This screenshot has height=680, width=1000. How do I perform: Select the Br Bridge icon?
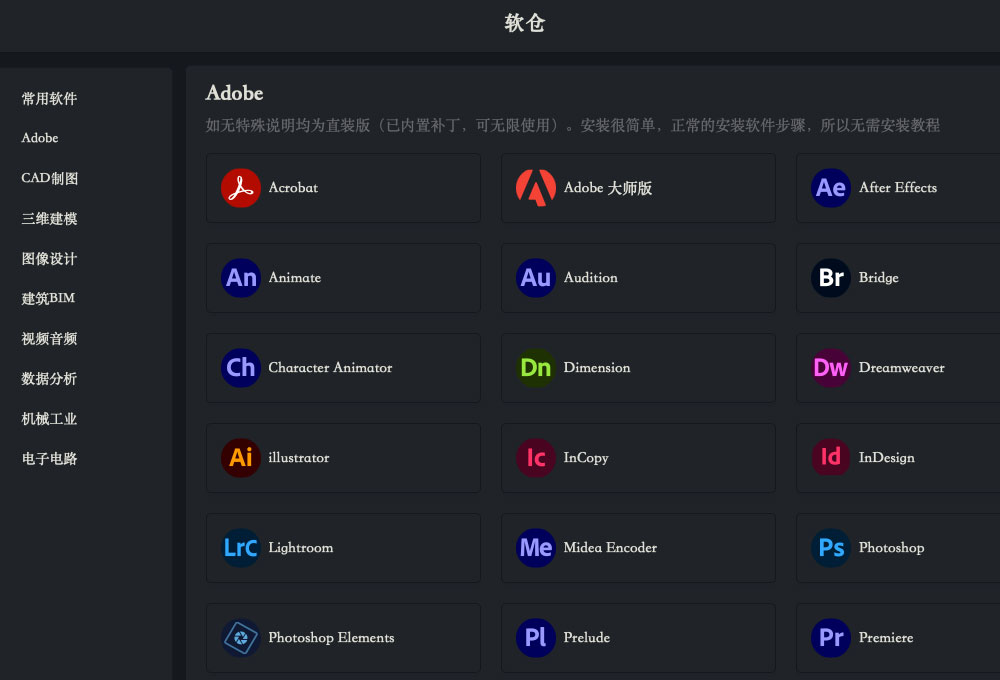coord(830,277)
